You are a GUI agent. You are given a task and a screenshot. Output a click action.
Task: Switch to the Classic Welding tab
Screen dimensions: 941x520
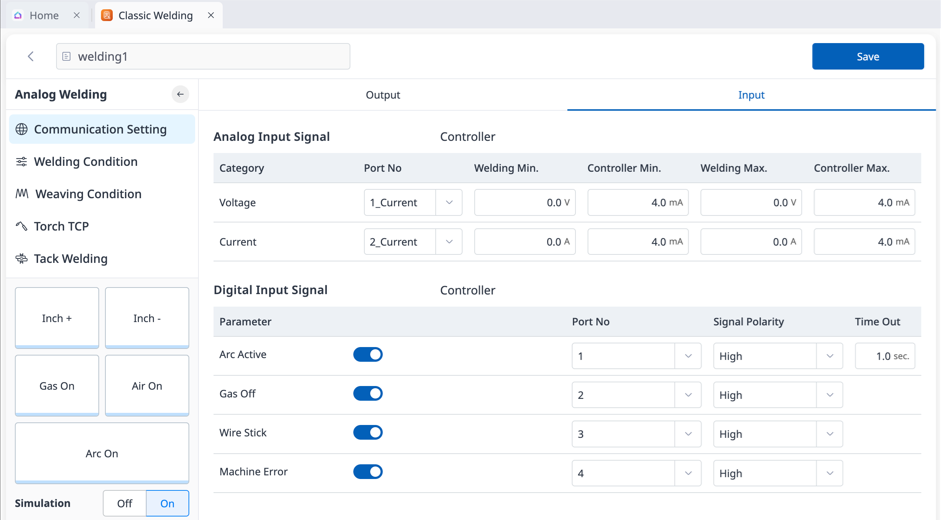155,16
